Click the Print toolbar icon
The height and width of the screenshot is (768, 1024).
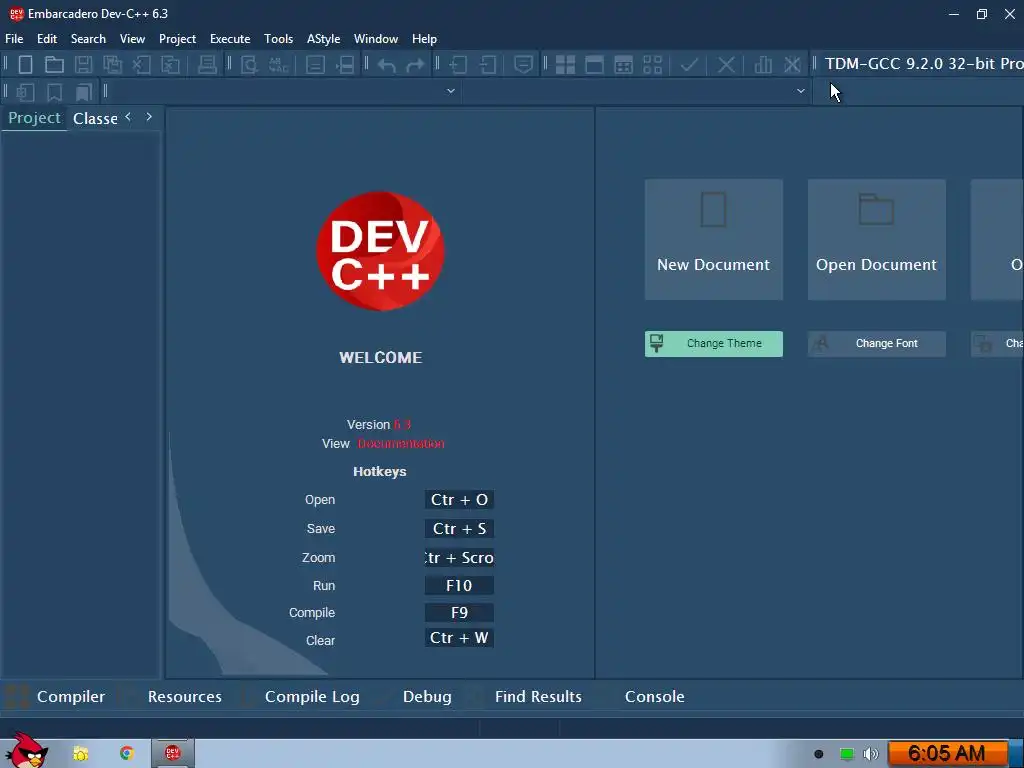tap(207, 65)
